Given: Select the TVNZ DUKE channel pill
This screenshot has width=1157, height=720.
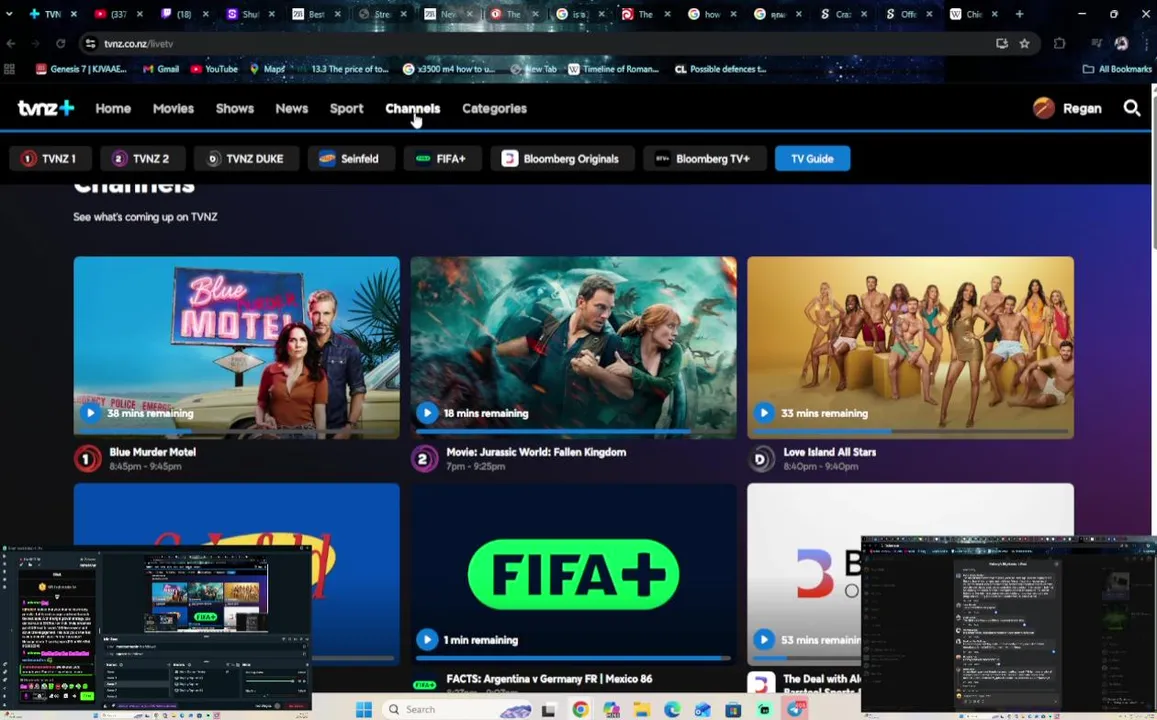Looking at the screenshot, I should pos(246,159).
